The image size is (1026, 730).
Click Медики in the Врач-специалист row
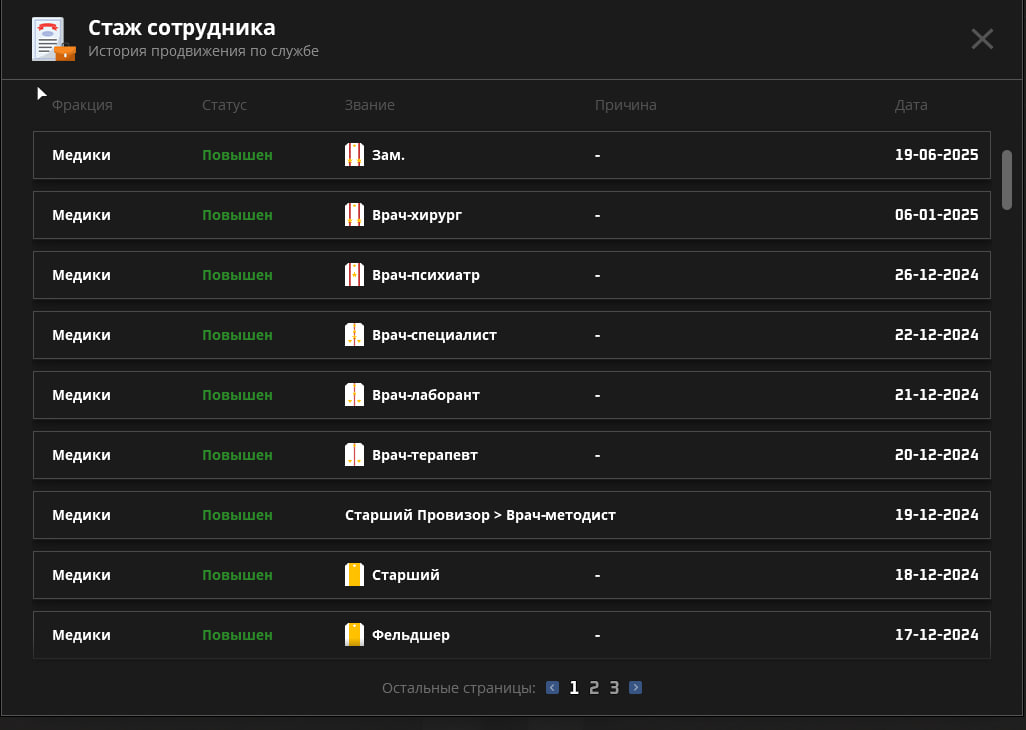point(82,335)
